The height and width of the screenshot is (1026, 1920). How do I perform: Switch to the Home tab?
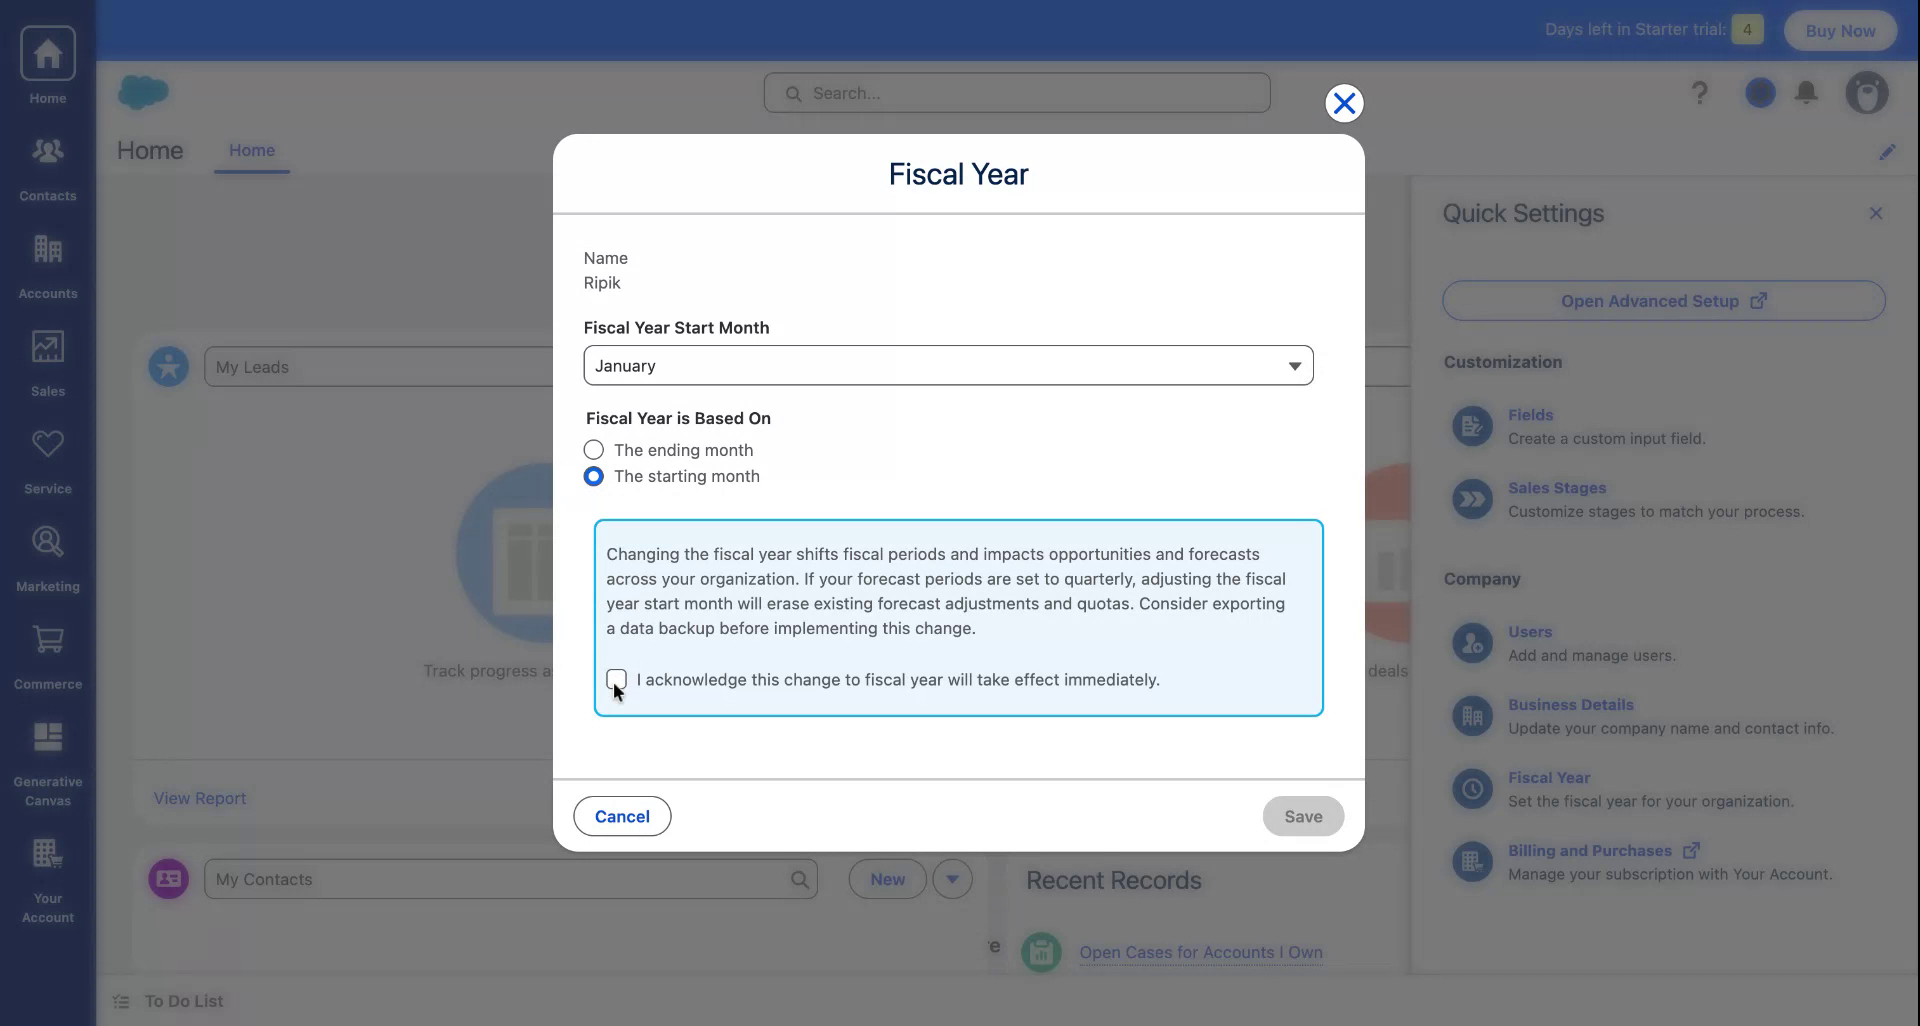tap(251, 151)
